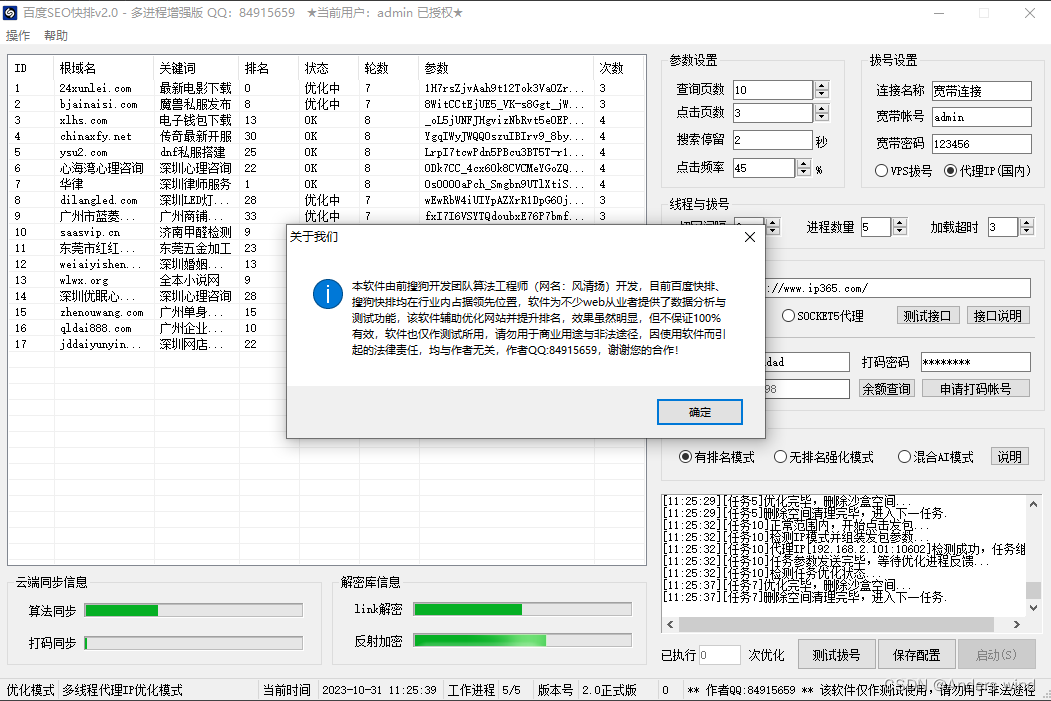Click the 确定 button in the dialog

tap(699, 412)
